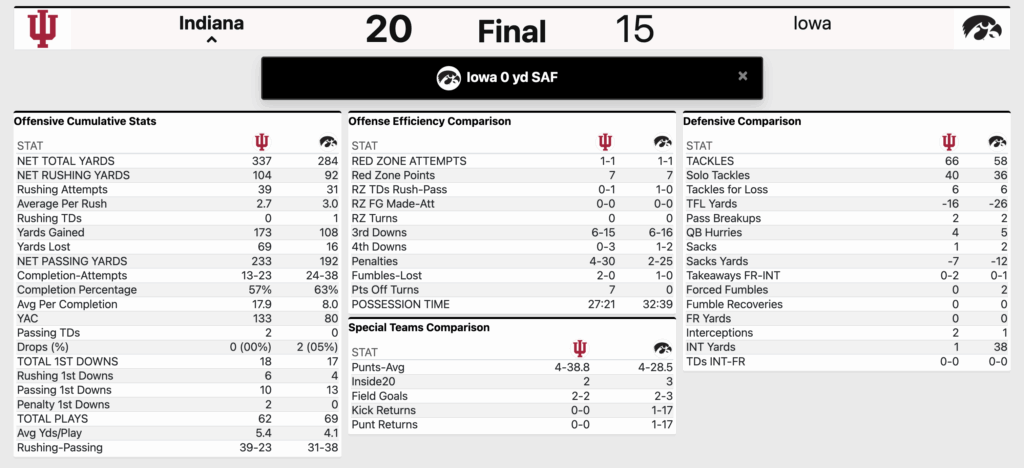Screen dimensions: 1024x468
Task: Select the Iowa team name in the header
Action: point(812,23)
